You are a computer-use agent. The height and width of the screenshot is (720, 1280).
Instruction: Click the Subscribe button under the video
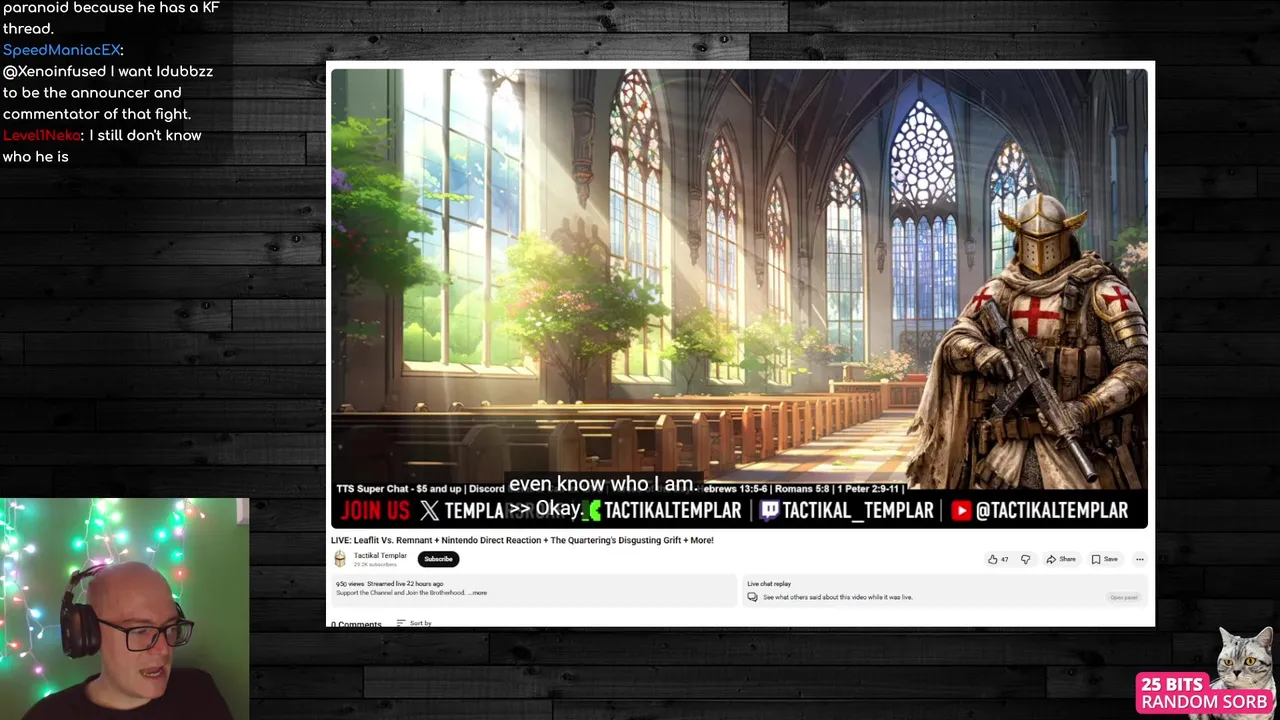[x=438, y=559]
